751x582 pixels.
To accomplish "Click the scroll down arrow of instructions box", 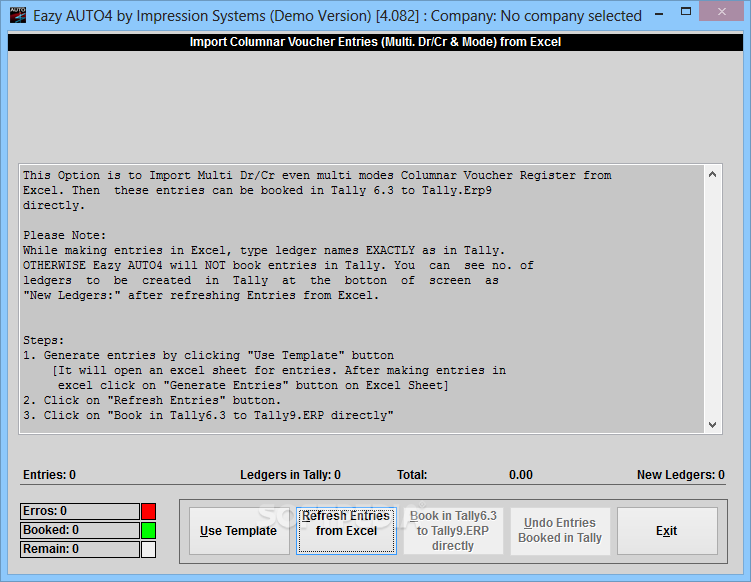I will (x=712, y=425).
